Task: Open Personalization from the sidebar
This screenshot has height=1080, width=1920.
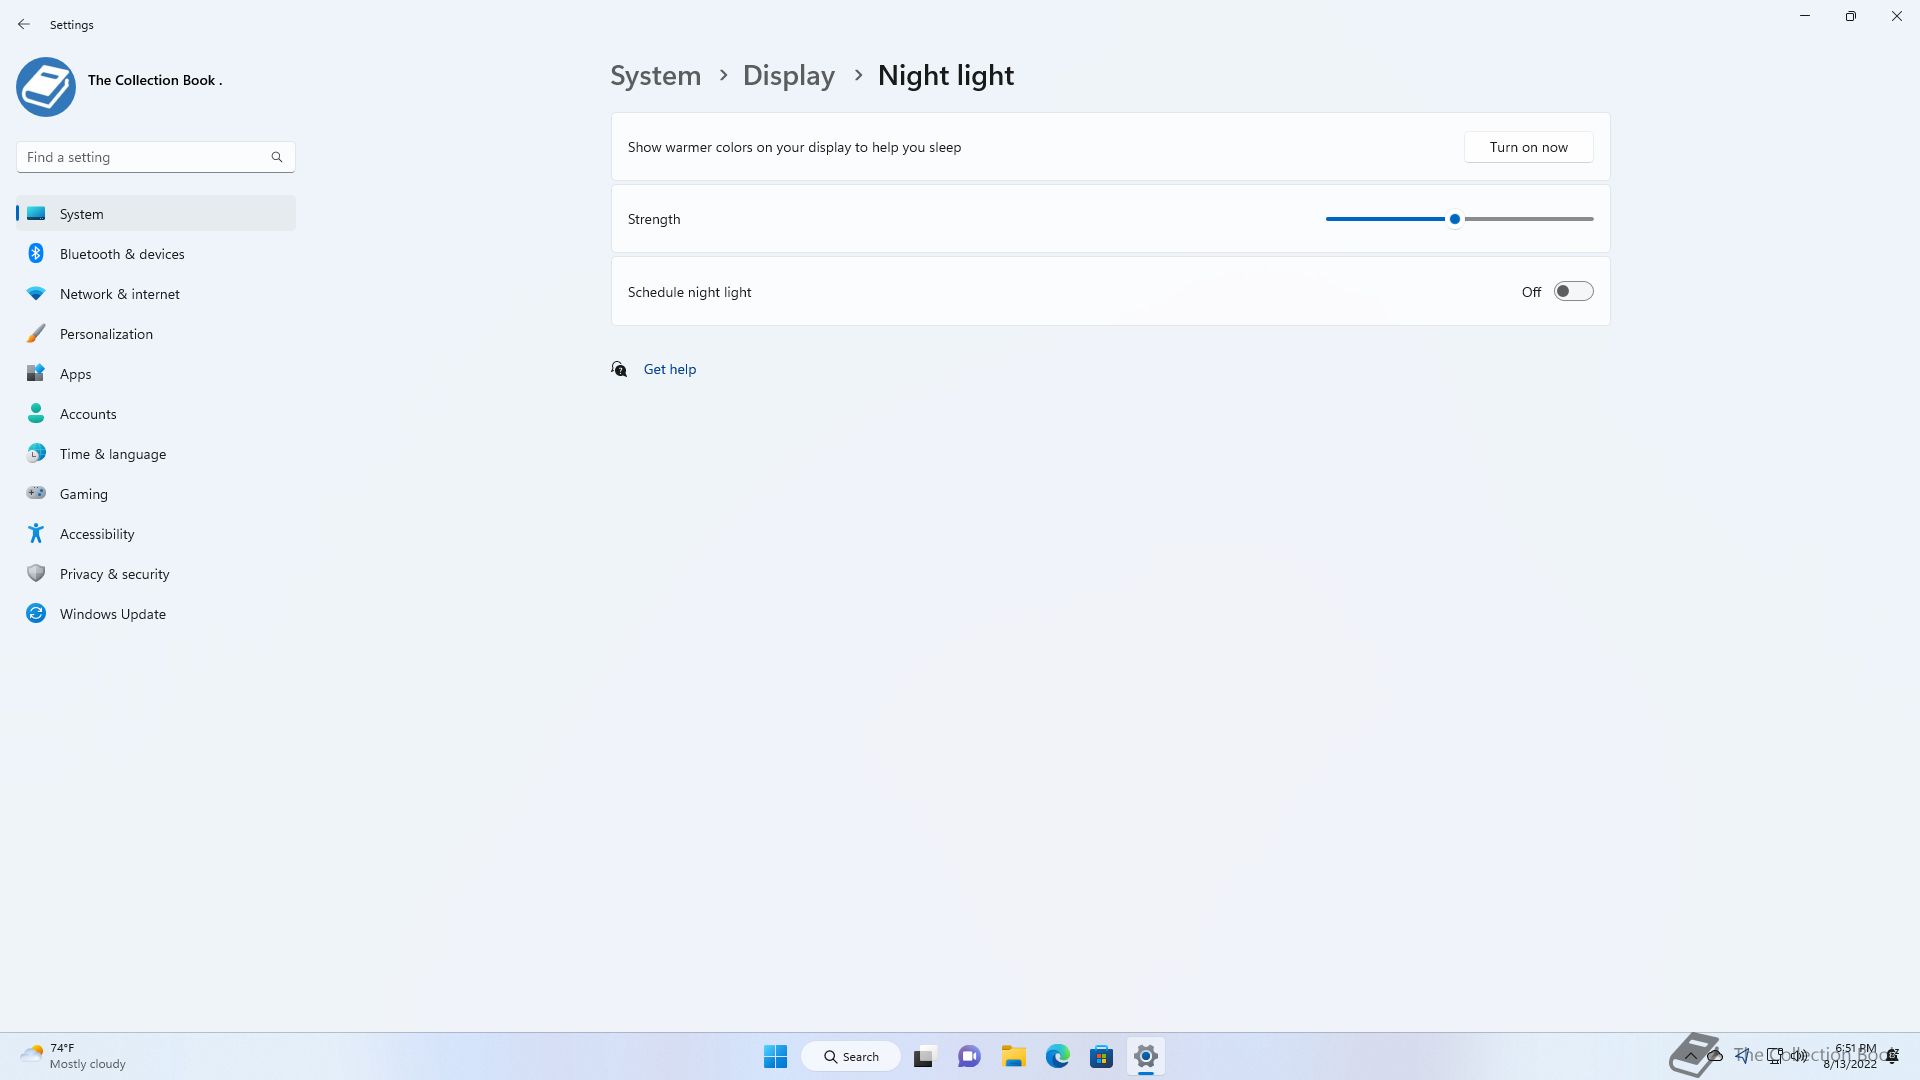Action: pyautogui.click(x=106, y=334)
